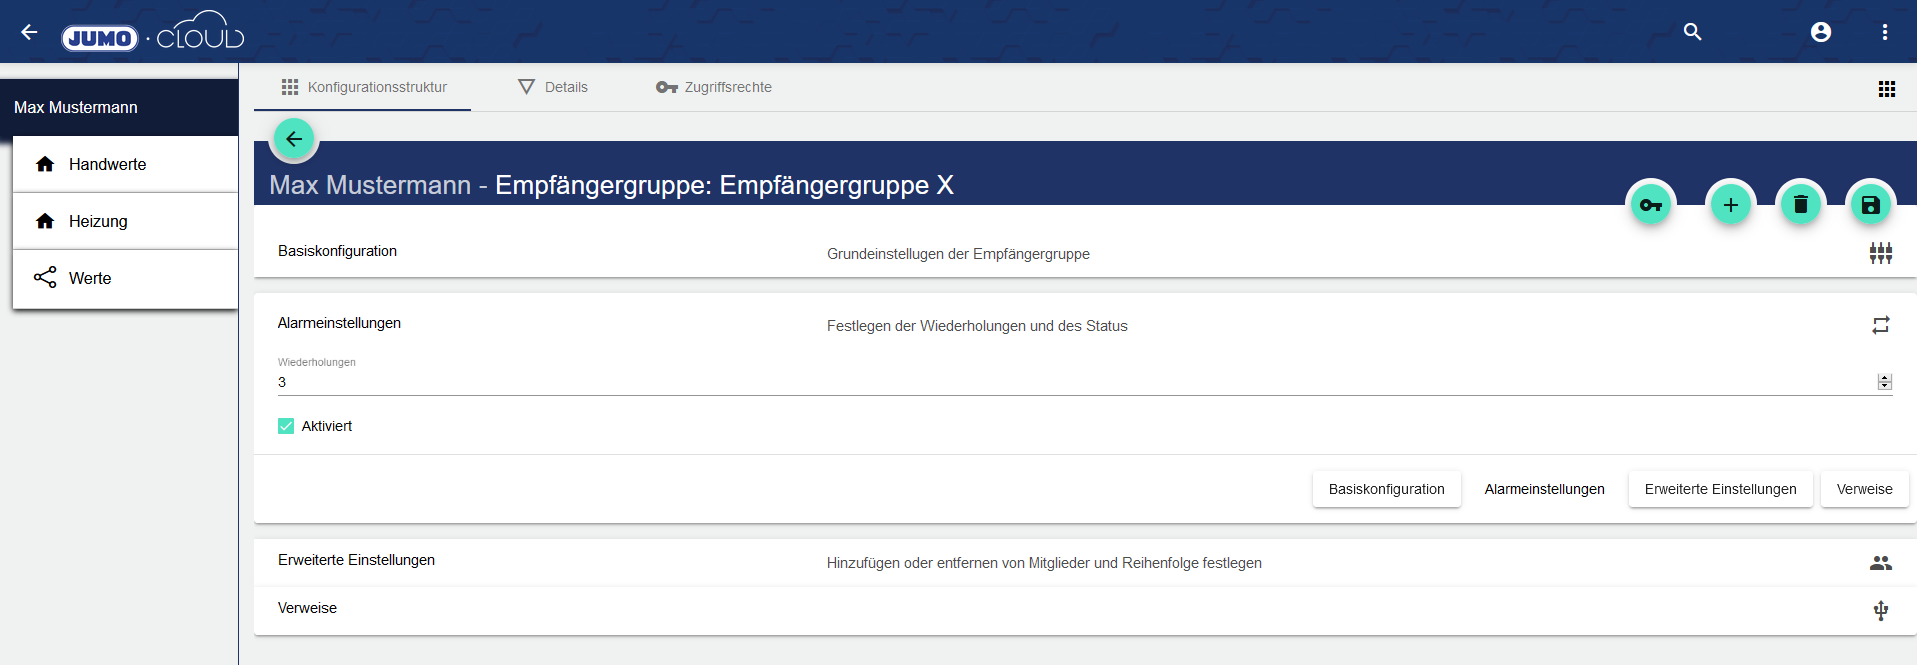
Task: Click the Verweise button at bottom right
Action: (1864, 489)
